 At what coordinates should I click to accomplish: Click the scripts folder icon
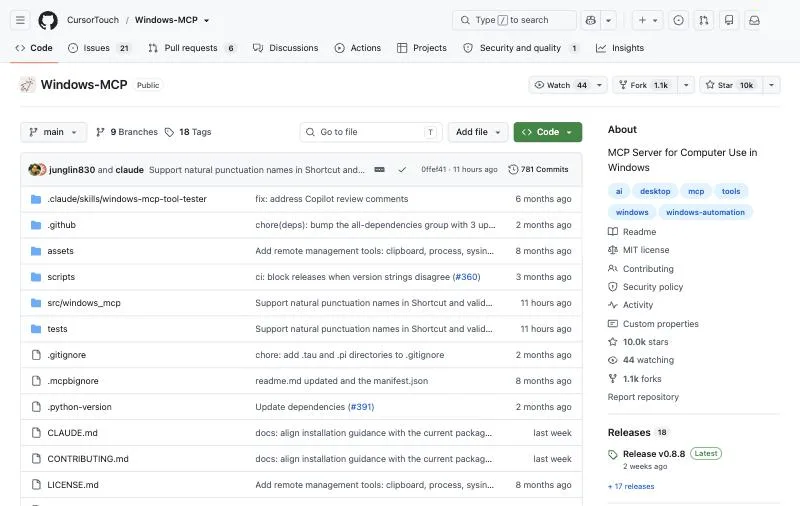pos(36,277)
